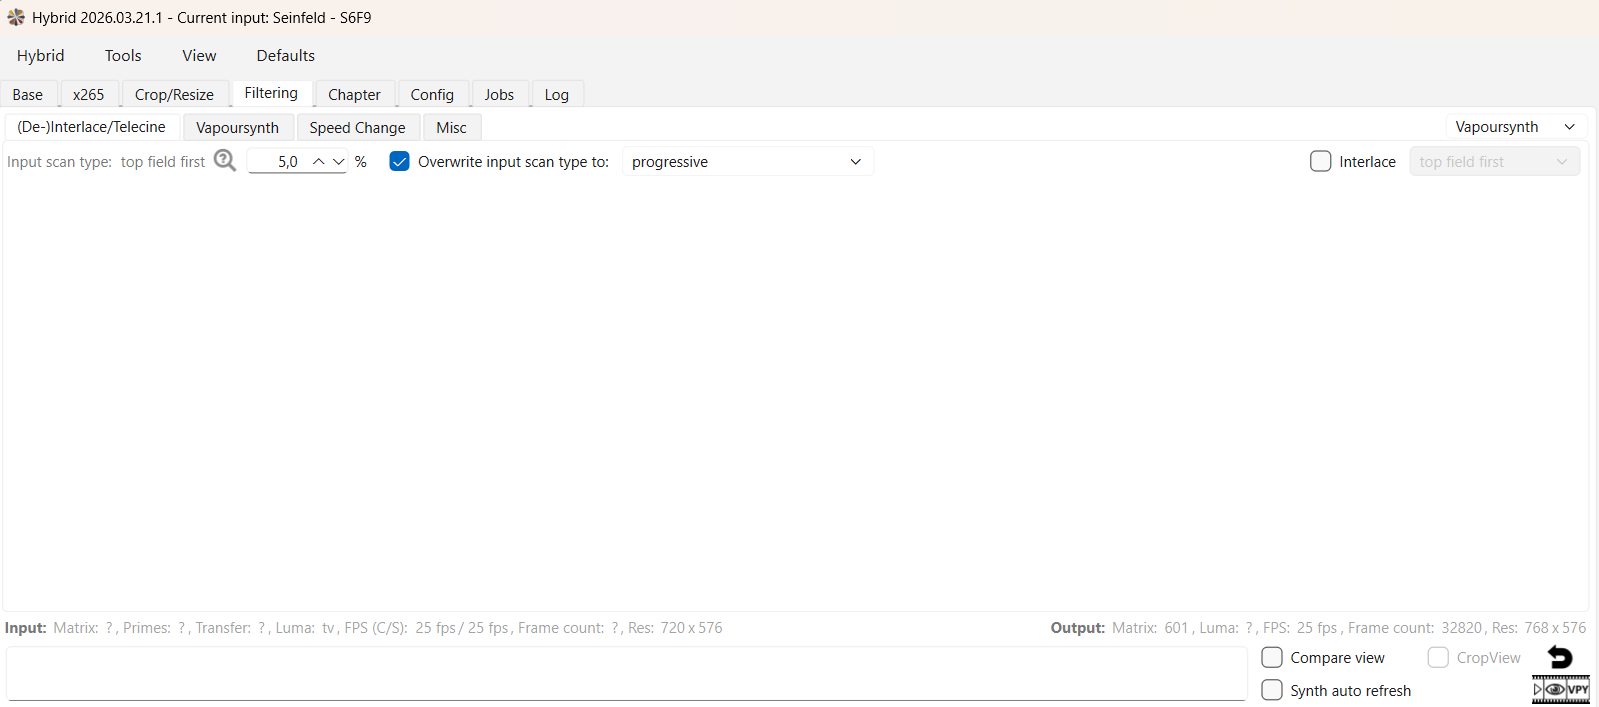Click the 'Frame count: 32820' output text
Image resolution: width=1599 pixels, height=707 pixels.
pyautogui.click(x=1415, y=628)
